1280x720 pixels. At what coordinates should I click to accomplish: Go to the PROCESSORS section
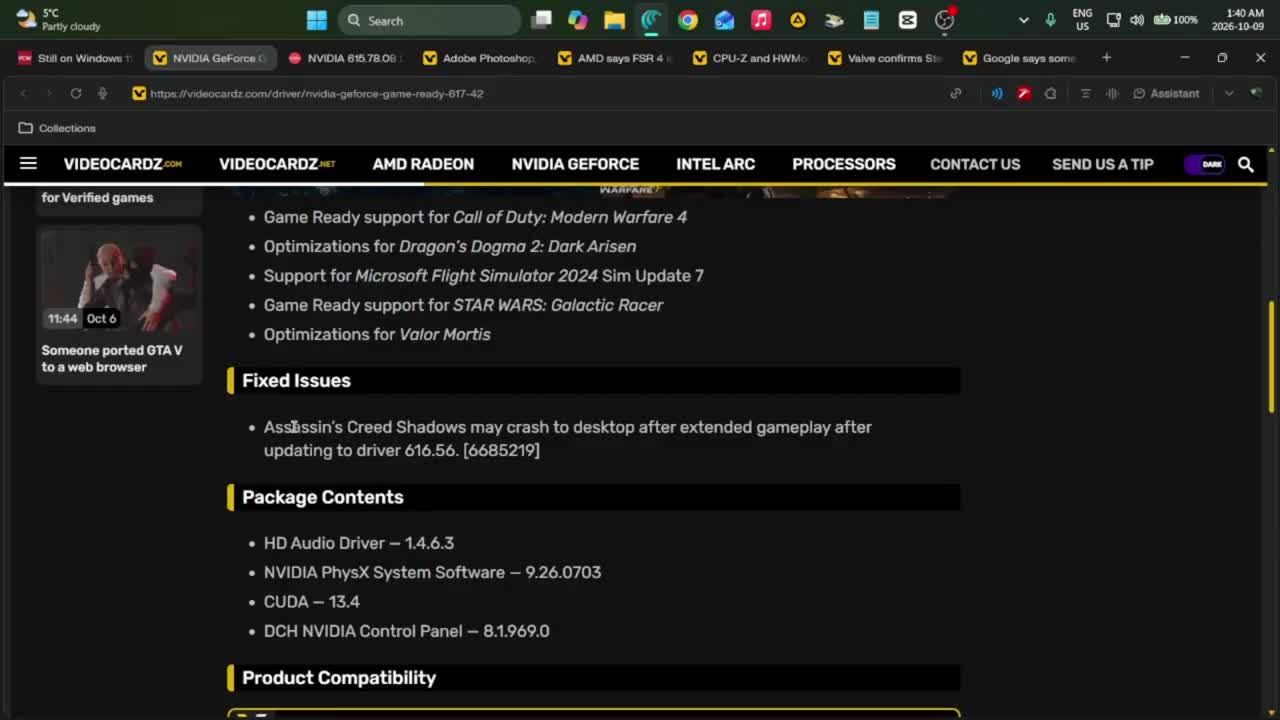click(x=844, y=164)
